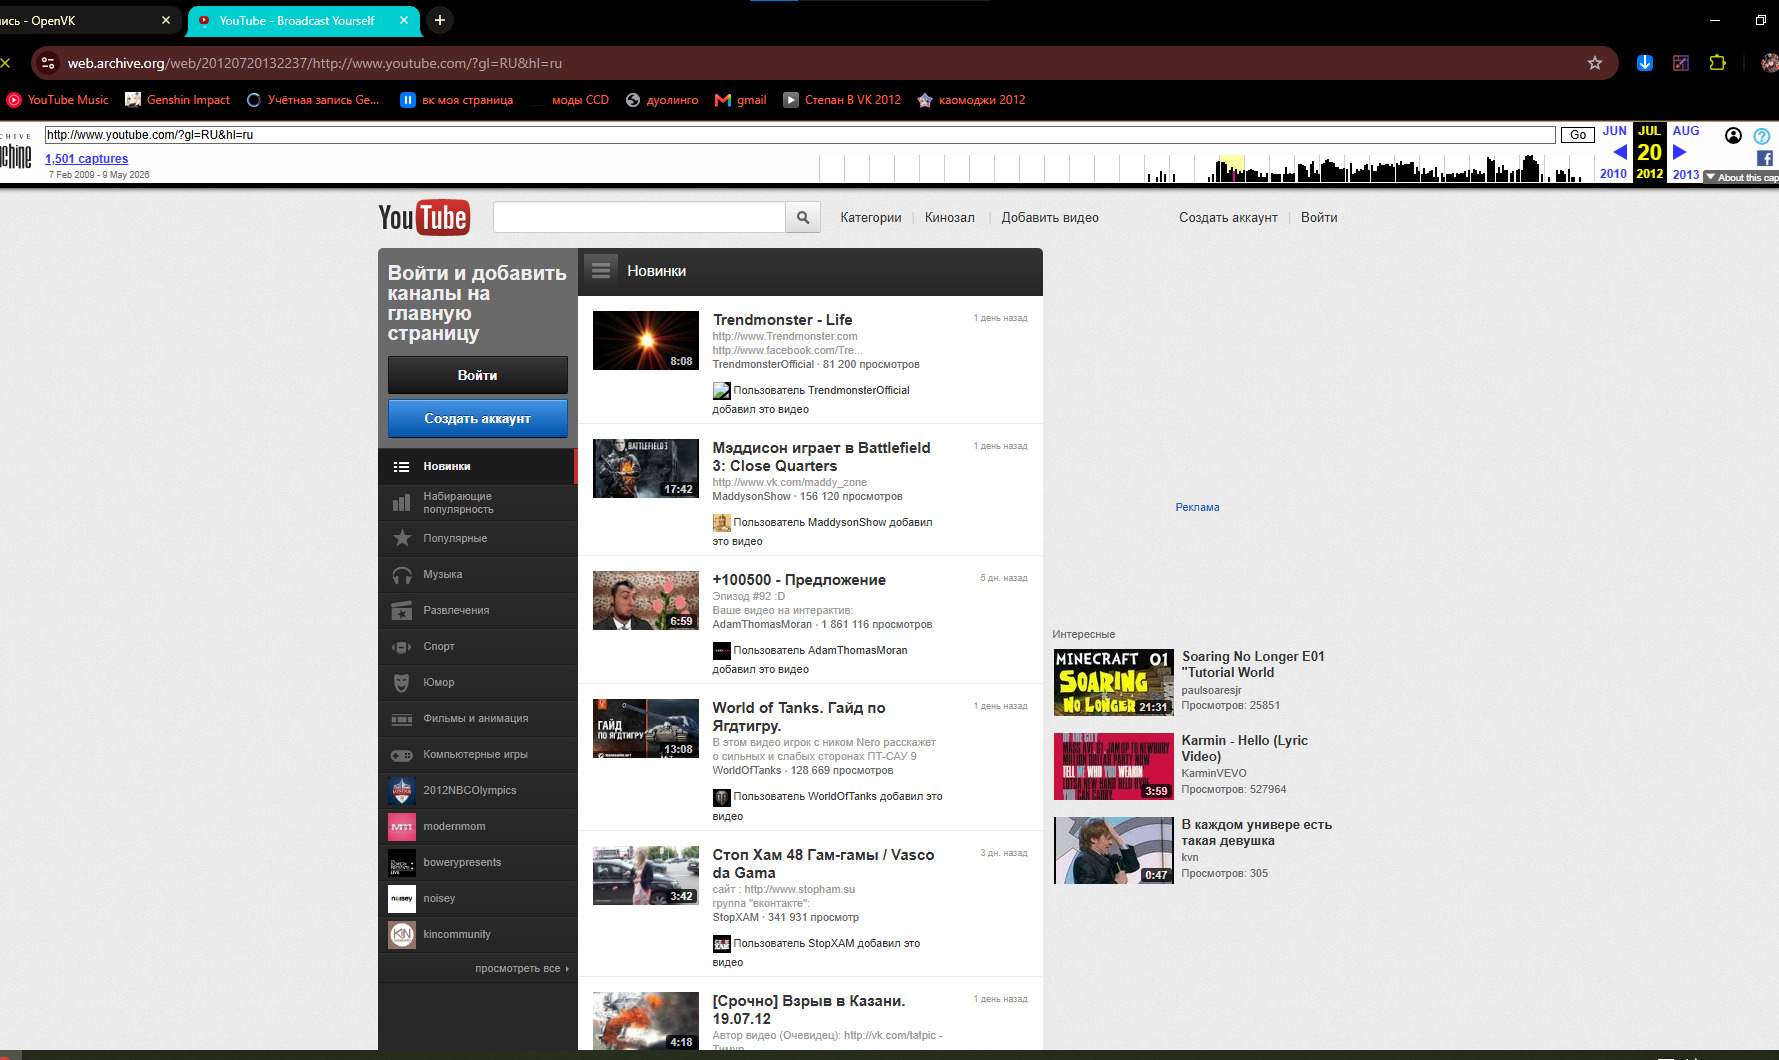Click Войти link in page header

point(1319,218)
